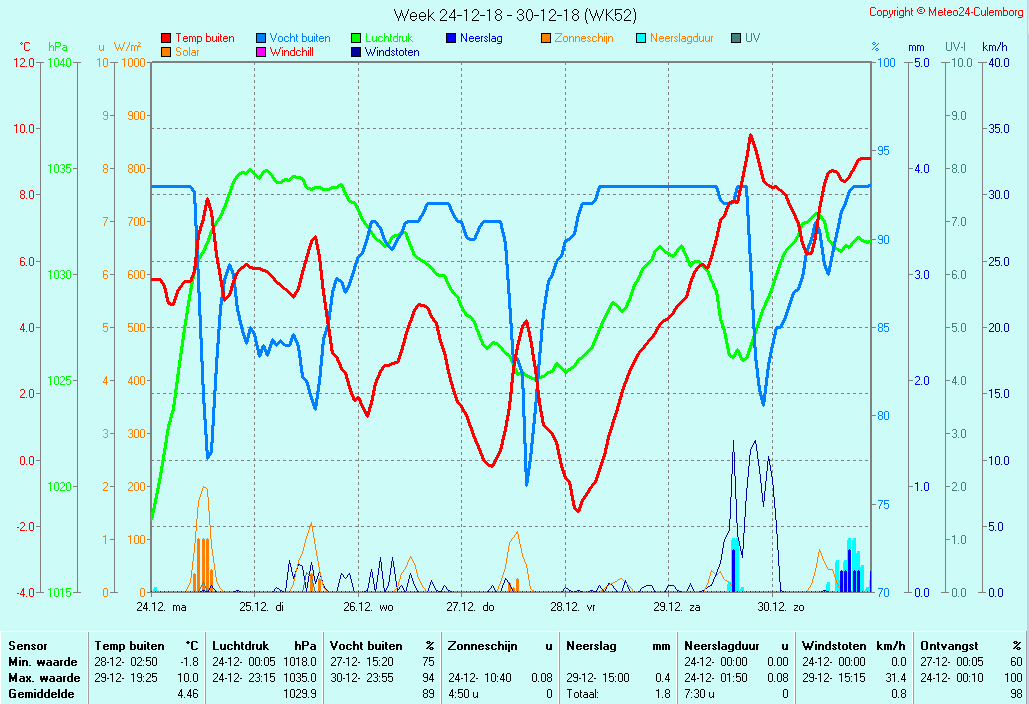Click the week title 24-12-18 - 30-12-18
This screenshot has height=704, width=1029.
pos(514,15)
